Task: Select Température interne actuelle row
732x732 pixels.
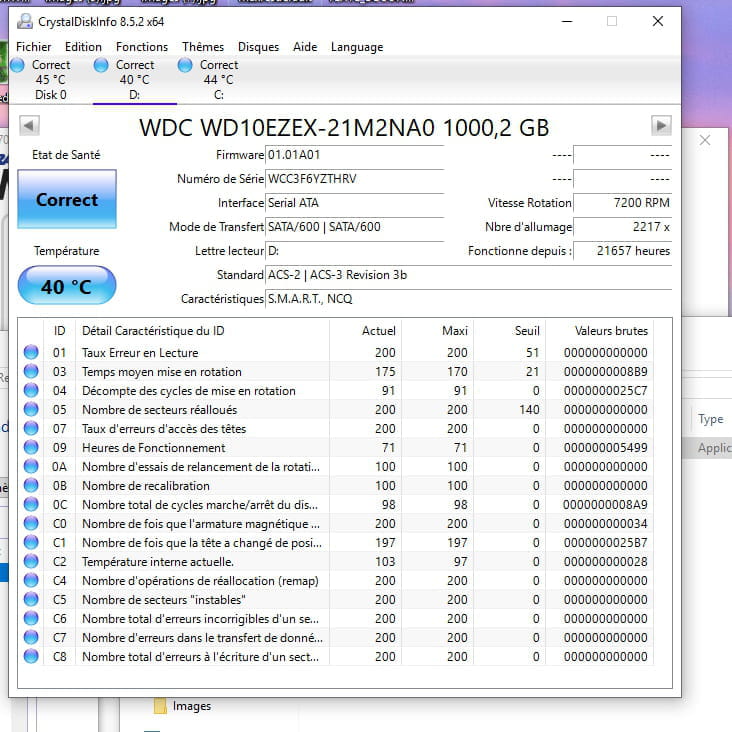Action: [336, 562]
